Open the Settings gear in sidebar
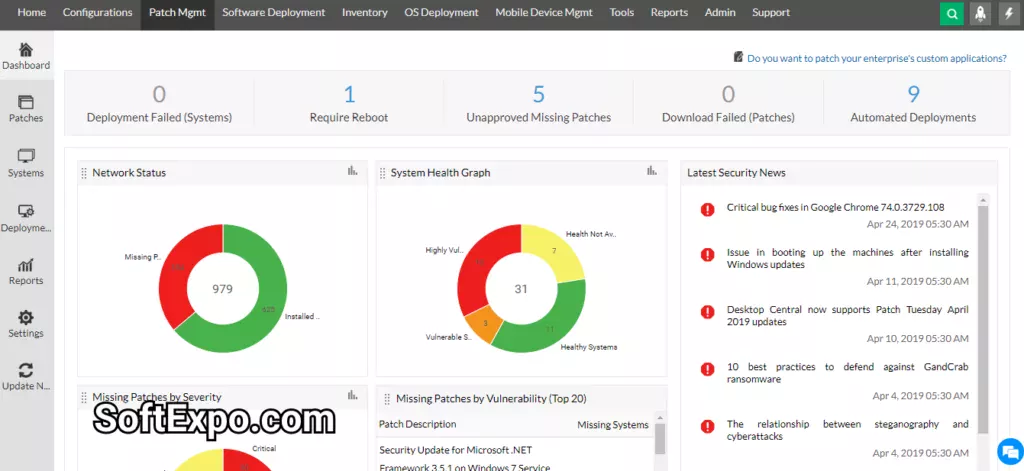The image size is (1024, 471). click(25, 318)
